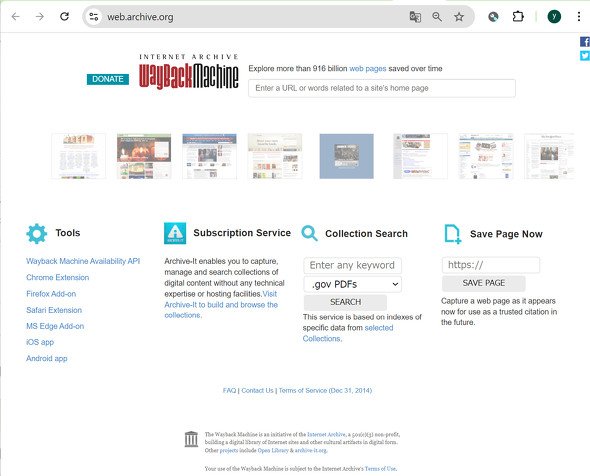Screen dimensions: 590x476
Task: Expand the .gov PDFs dropdown
Action: 353,284
